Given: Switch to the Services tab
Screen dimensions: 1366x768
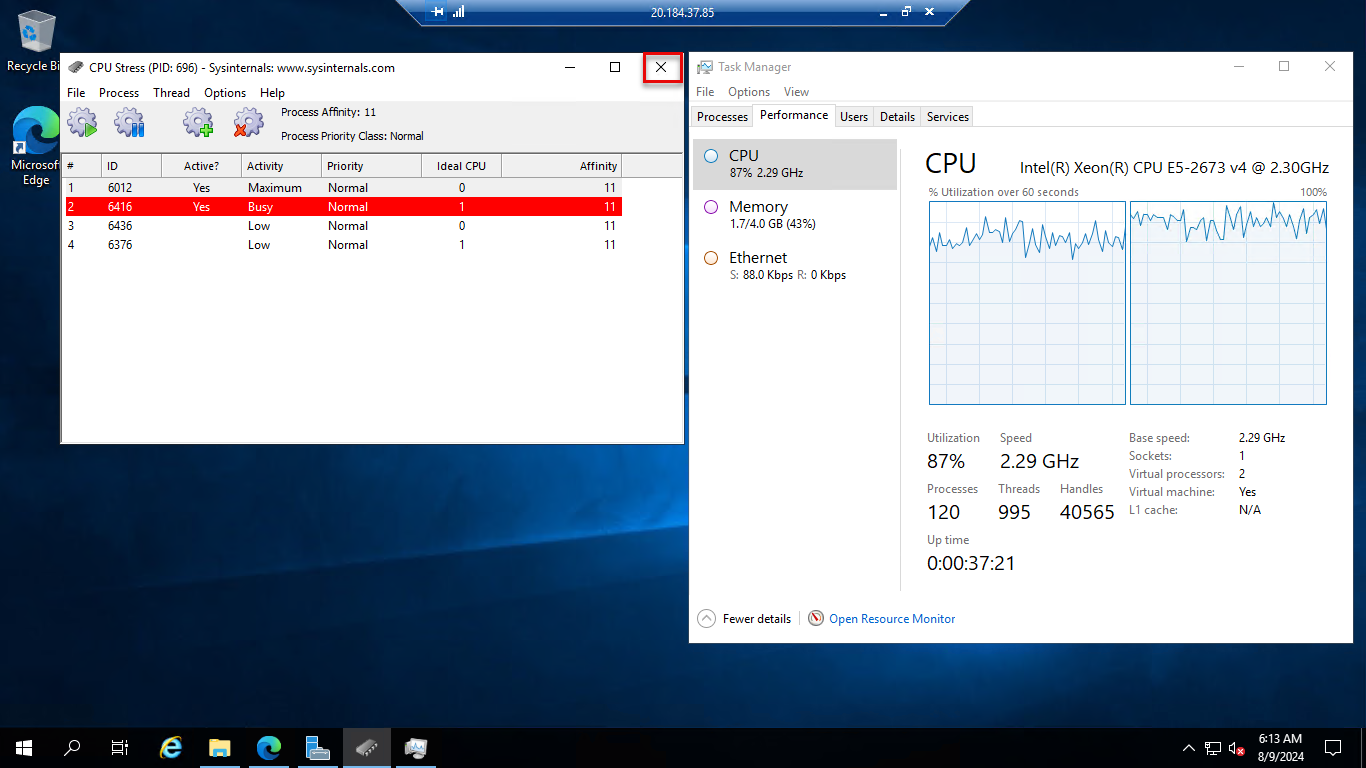Looking at the screenshot, I should [948, 117].
